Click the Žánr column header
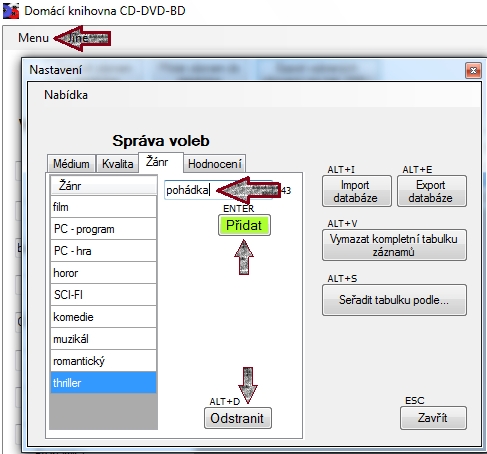487x454 pixels. 103,186
